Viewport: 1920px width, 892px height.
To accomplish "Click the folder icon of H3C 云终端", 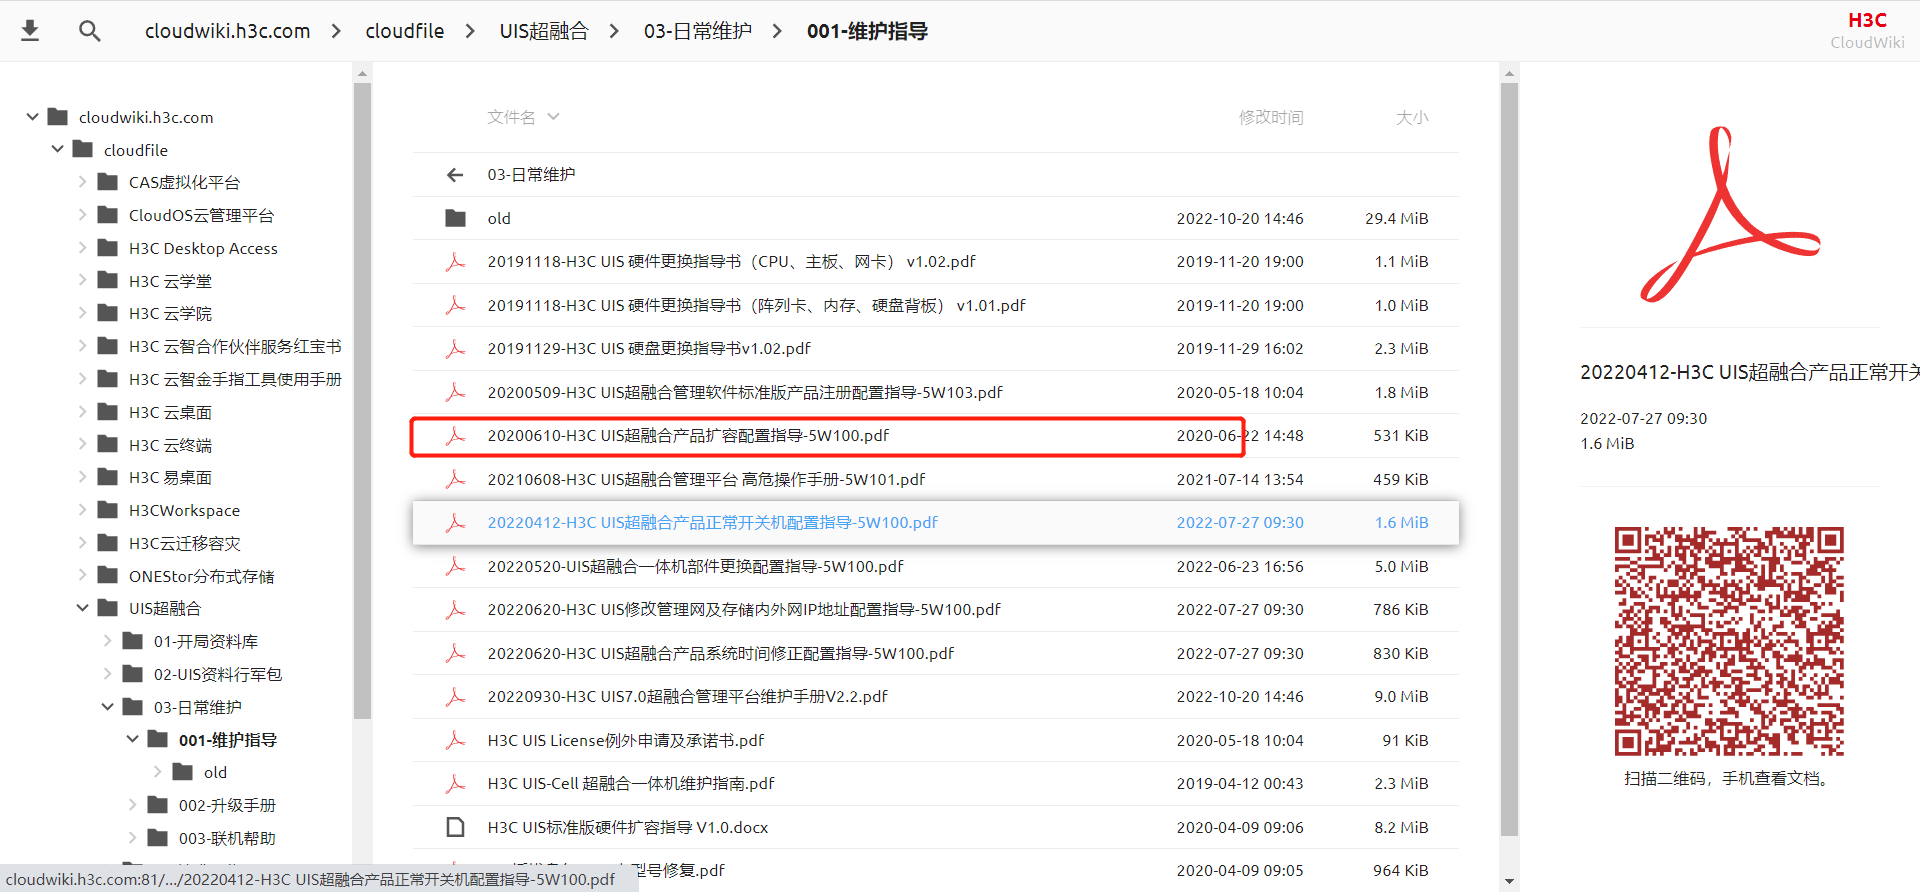I will (x=108, y=444).
